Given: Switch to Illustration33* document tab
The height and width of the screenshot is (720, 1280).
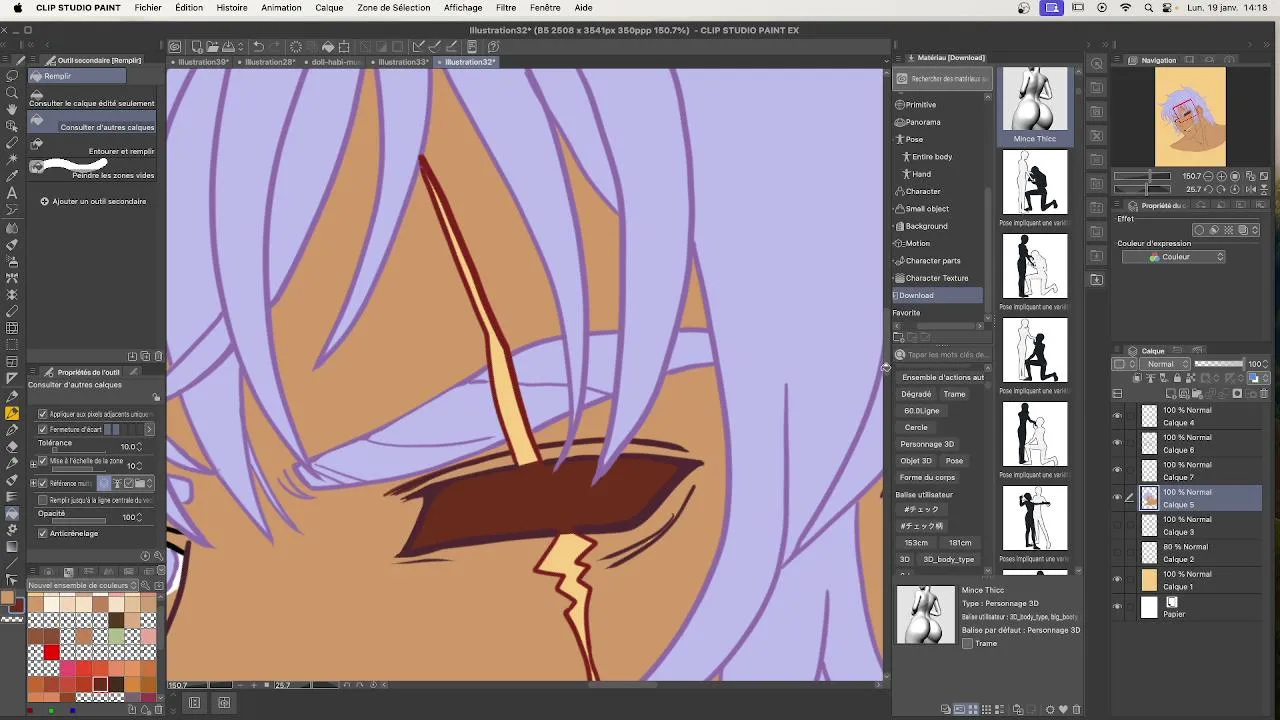Looking at the screenshot, I should tap(402, 62).
